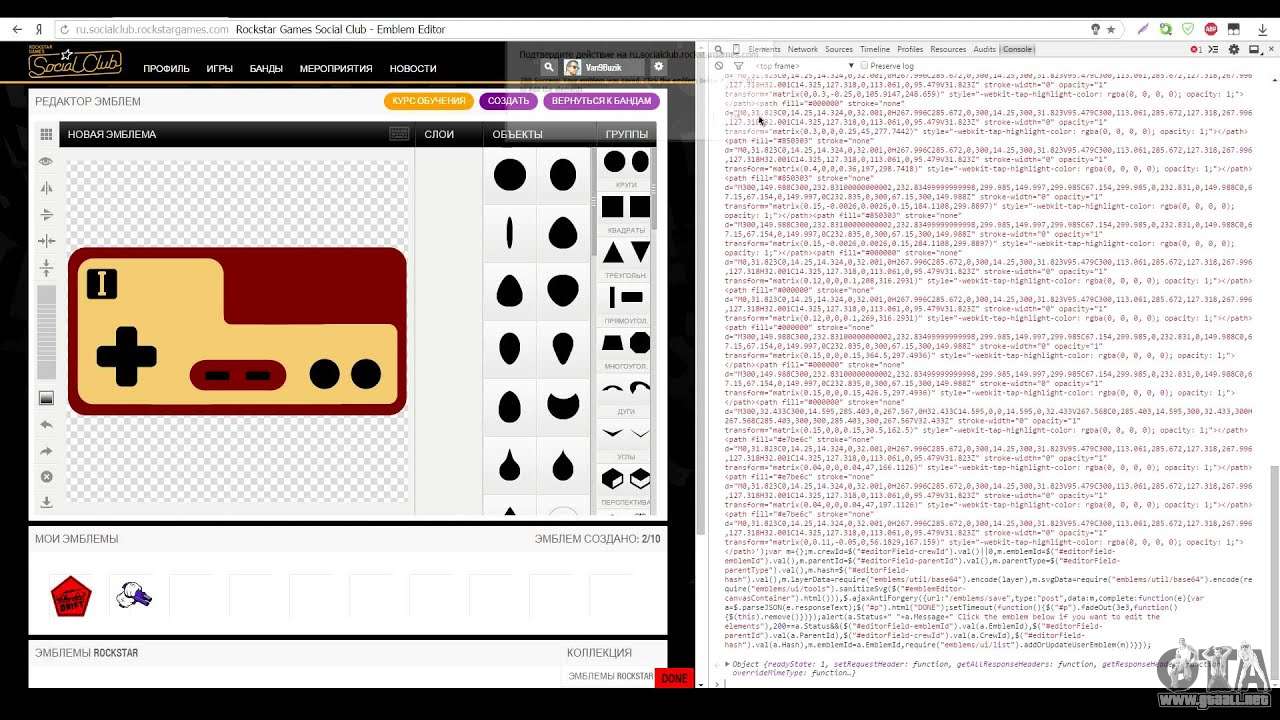The height and width of the screenshot is (720, 1280).
Task: Flip object vertically with the mirror icon
Action: (x=46, y=214)
